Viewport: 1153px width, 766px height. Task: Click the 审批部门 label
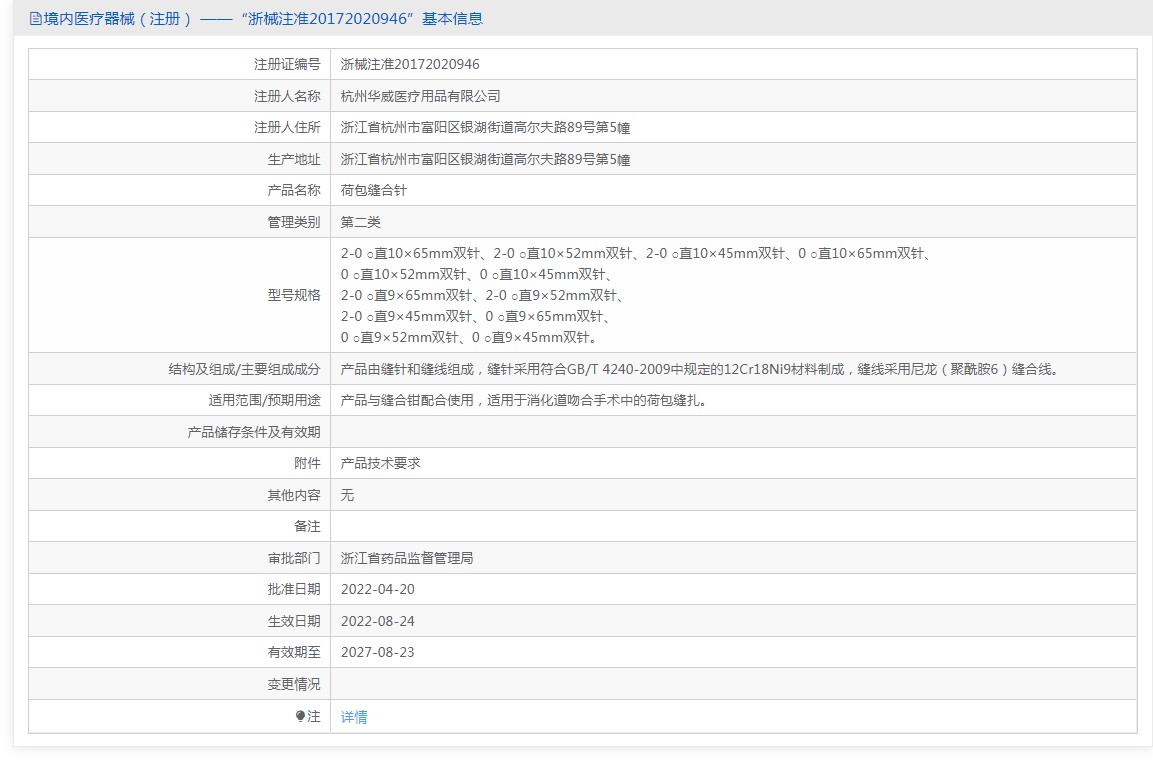294,559
